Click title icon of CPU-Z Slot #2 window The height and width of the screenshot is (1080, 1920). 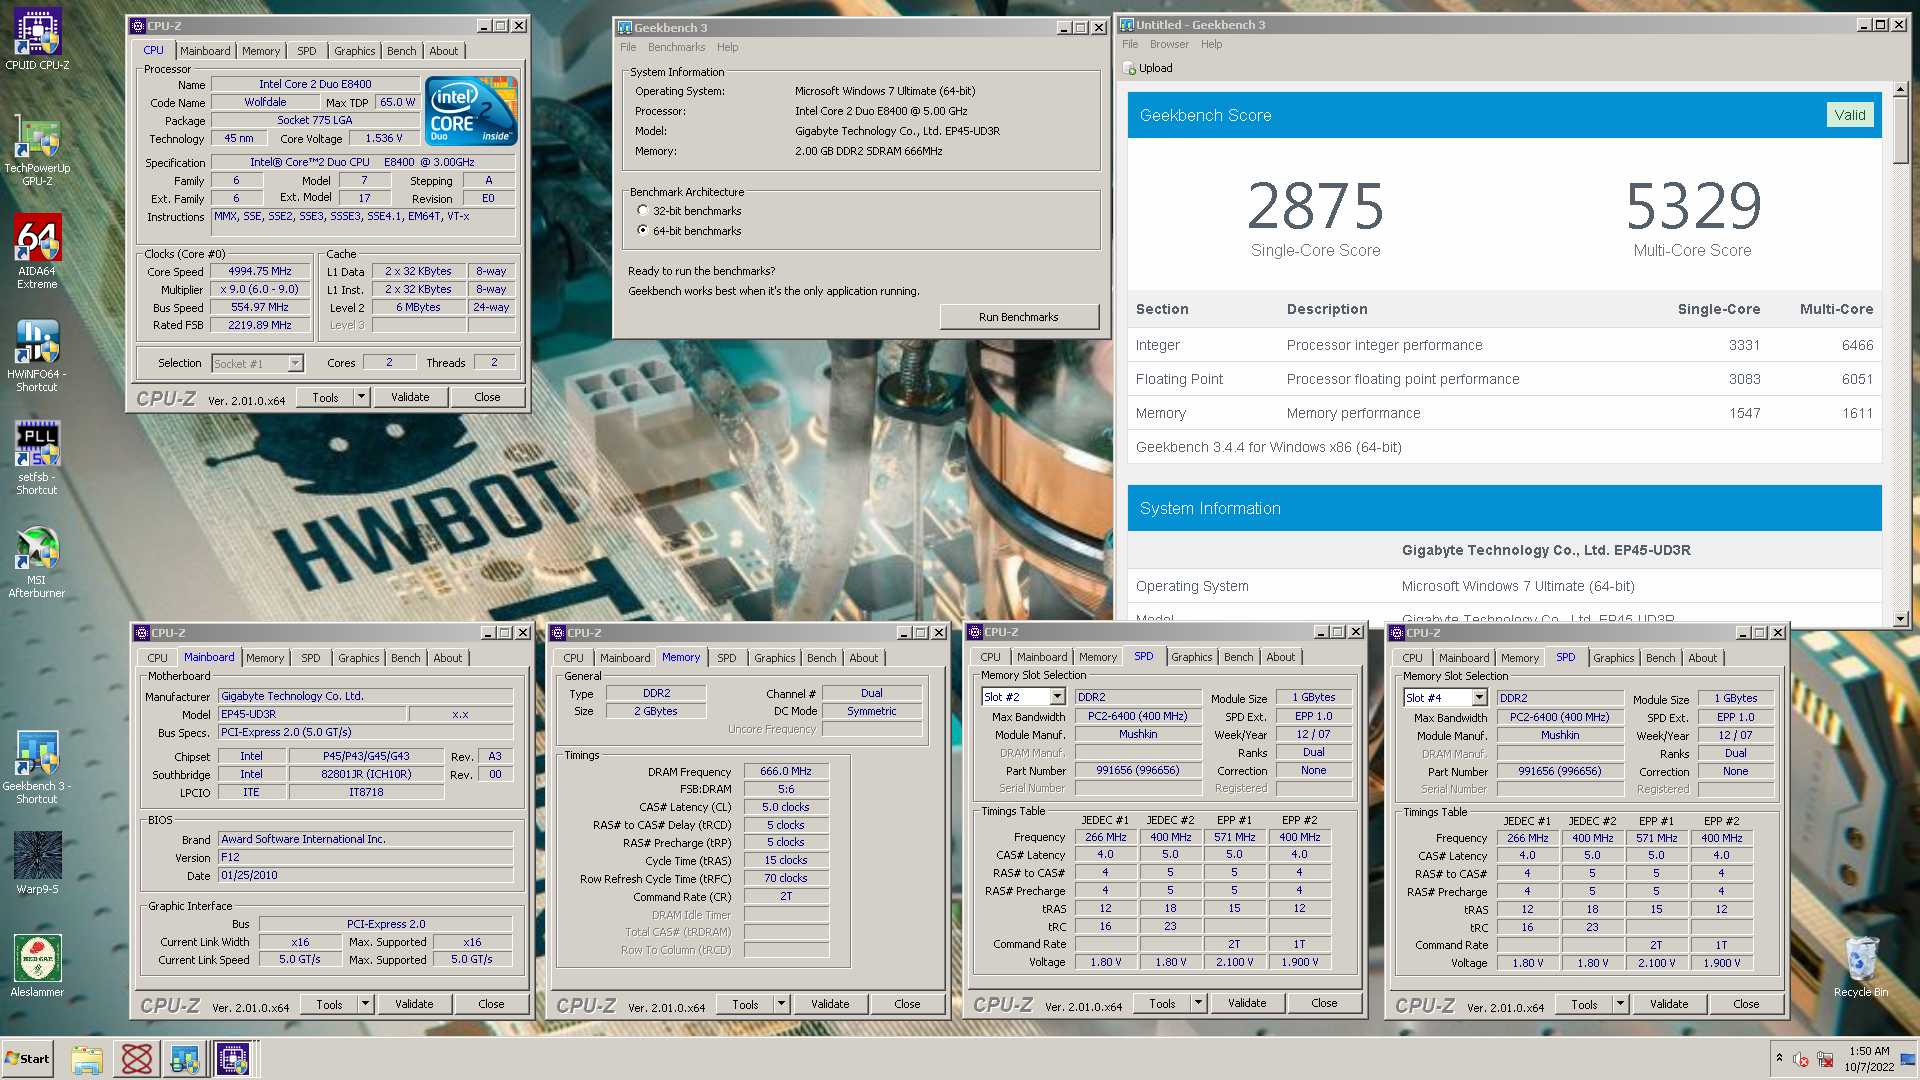tap(975, 632)
